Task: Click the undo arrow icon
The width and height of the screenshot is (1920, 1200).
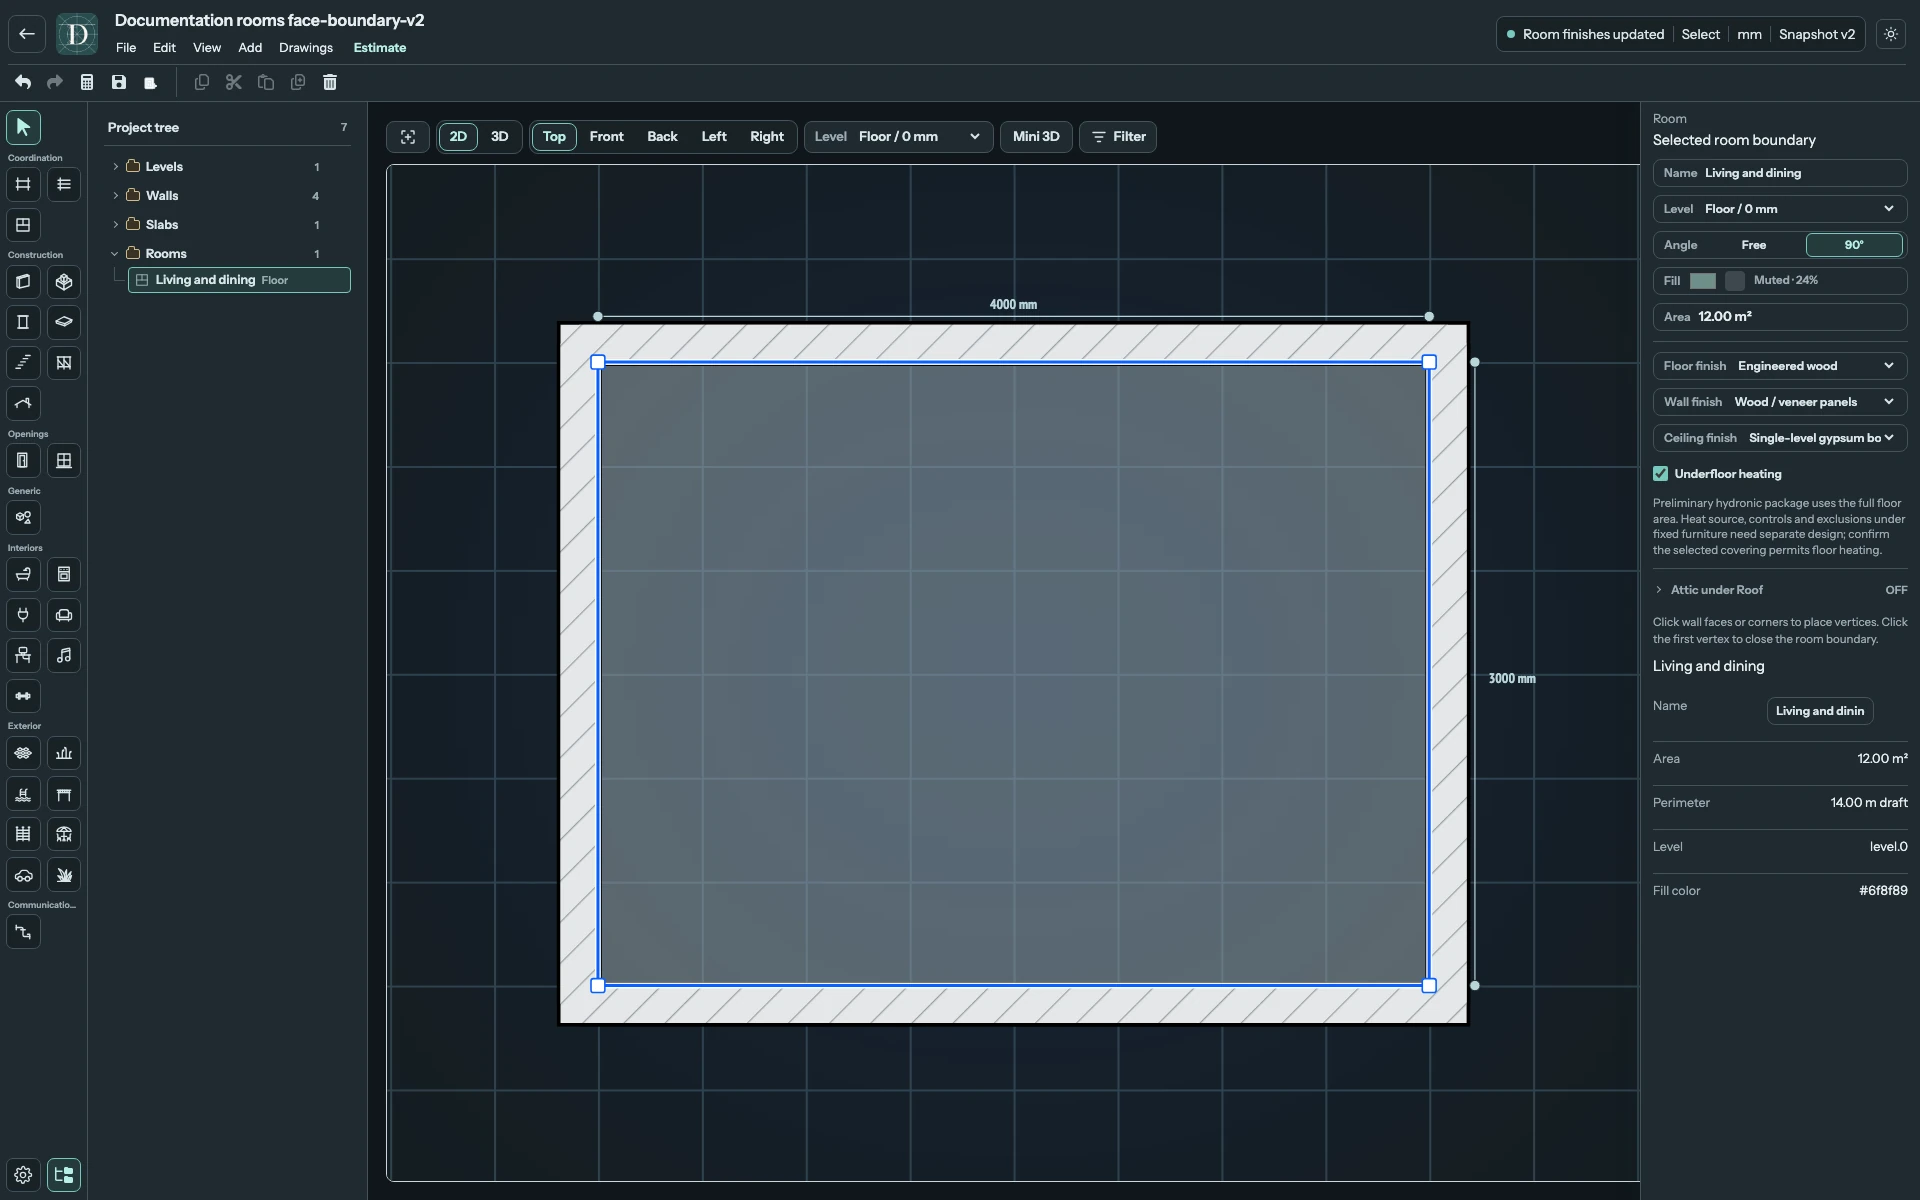Action: pos(23,82)
